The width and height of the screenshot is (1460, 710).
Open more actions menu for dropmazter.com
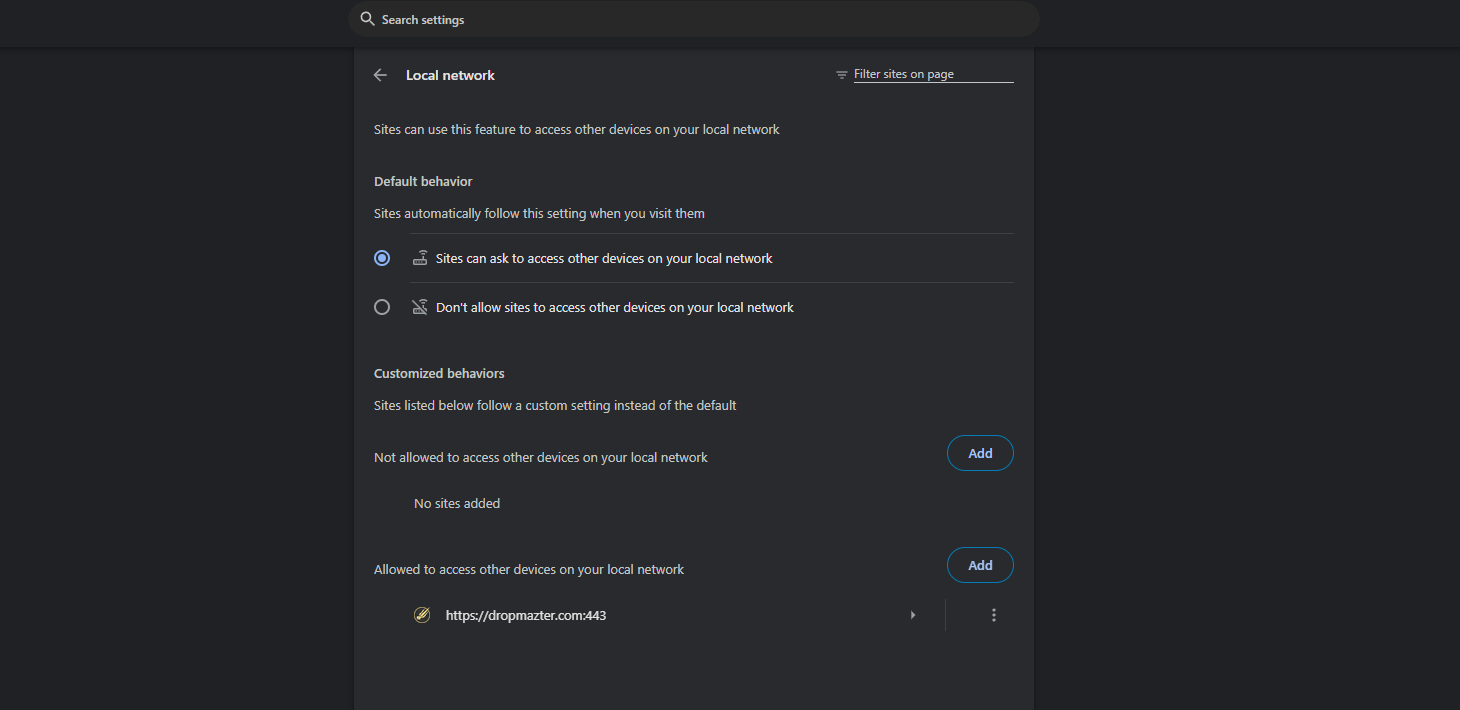993,615
